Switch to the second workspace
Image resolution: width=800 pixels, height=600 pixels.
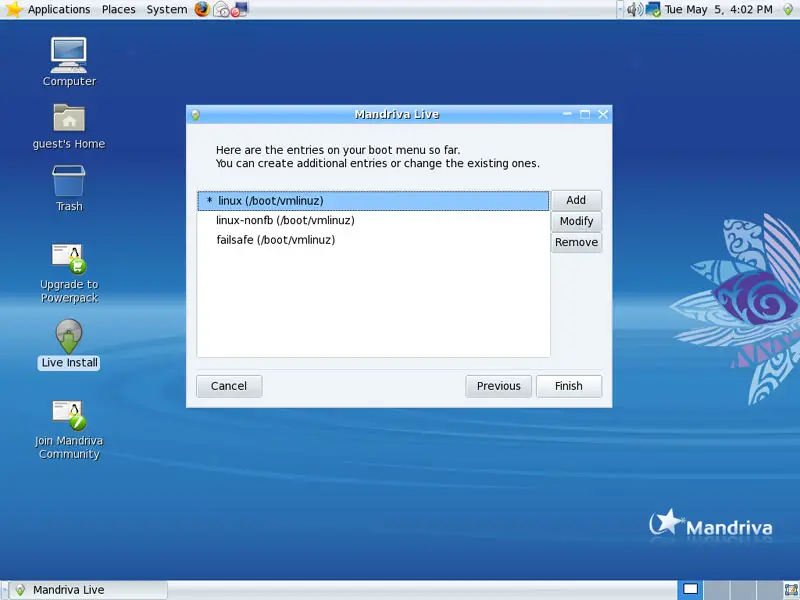click(716, 590)
